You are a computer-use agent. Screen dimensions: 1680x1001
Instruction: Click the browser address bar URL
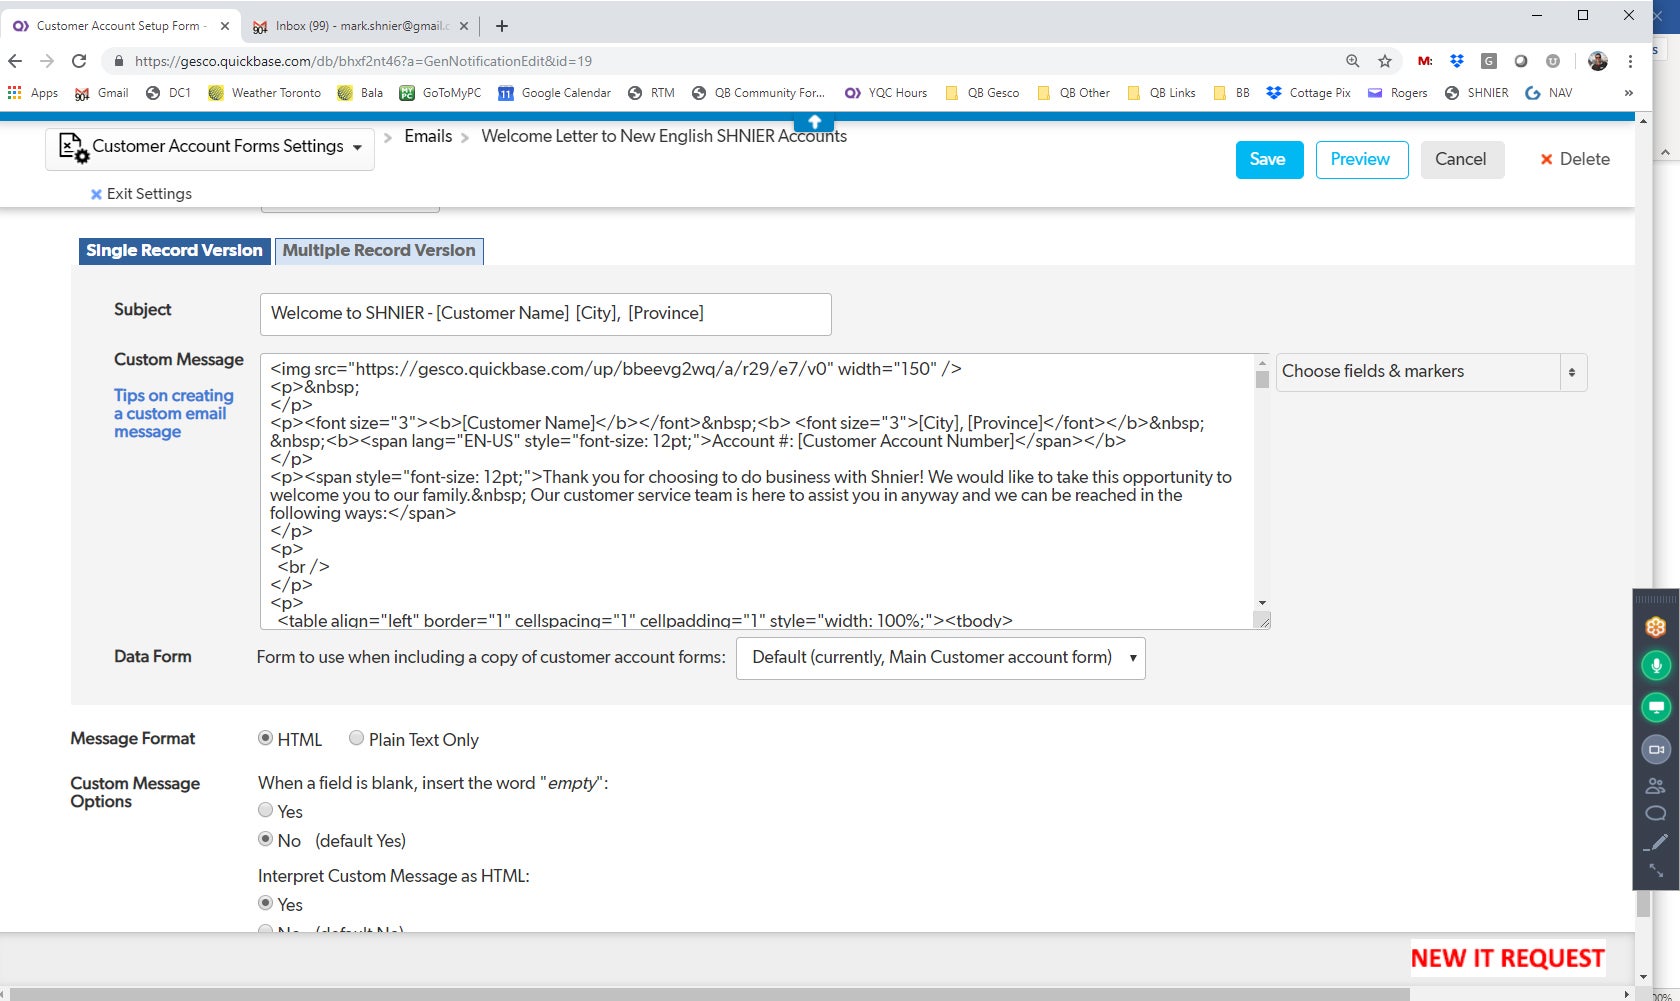(363, 61)
